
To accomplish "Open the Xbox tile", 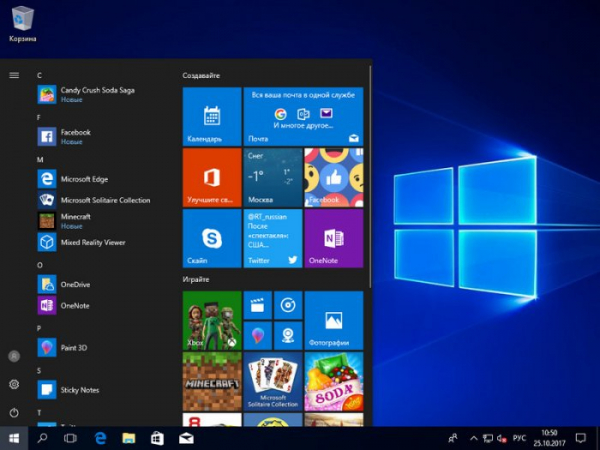I will click(212, 321).
